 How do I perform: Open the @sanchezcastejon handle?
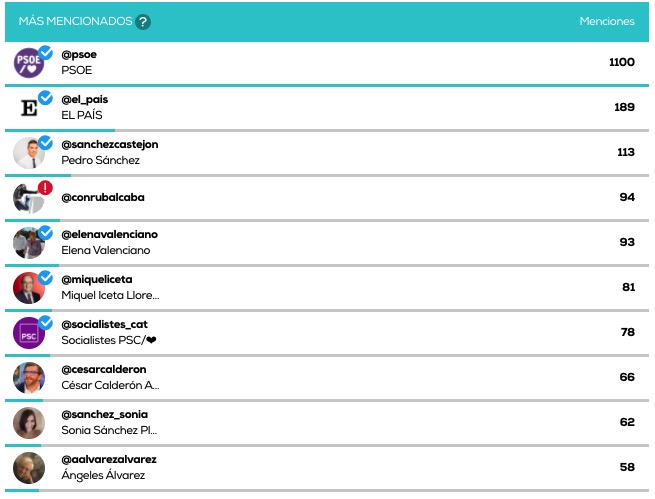point(110,145)
